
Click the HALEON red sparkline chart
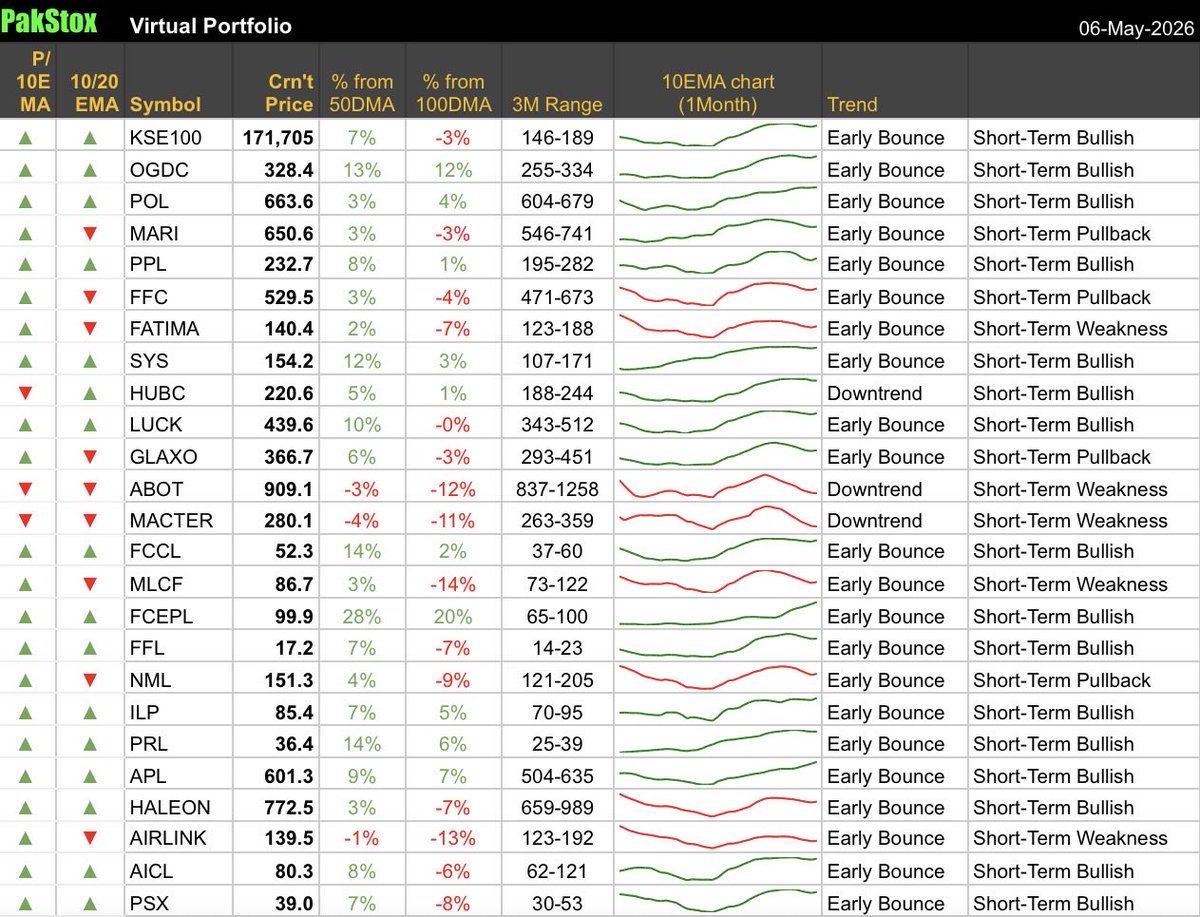pyautogui.click(x=718, y=806)
